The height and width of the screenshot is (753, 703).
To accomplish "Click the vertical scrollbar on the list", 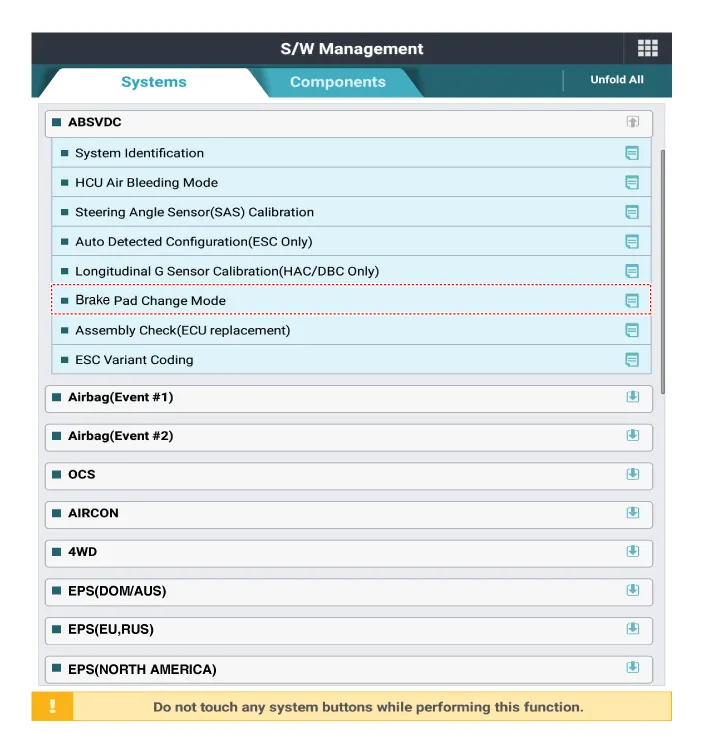I will click(663, 270).
